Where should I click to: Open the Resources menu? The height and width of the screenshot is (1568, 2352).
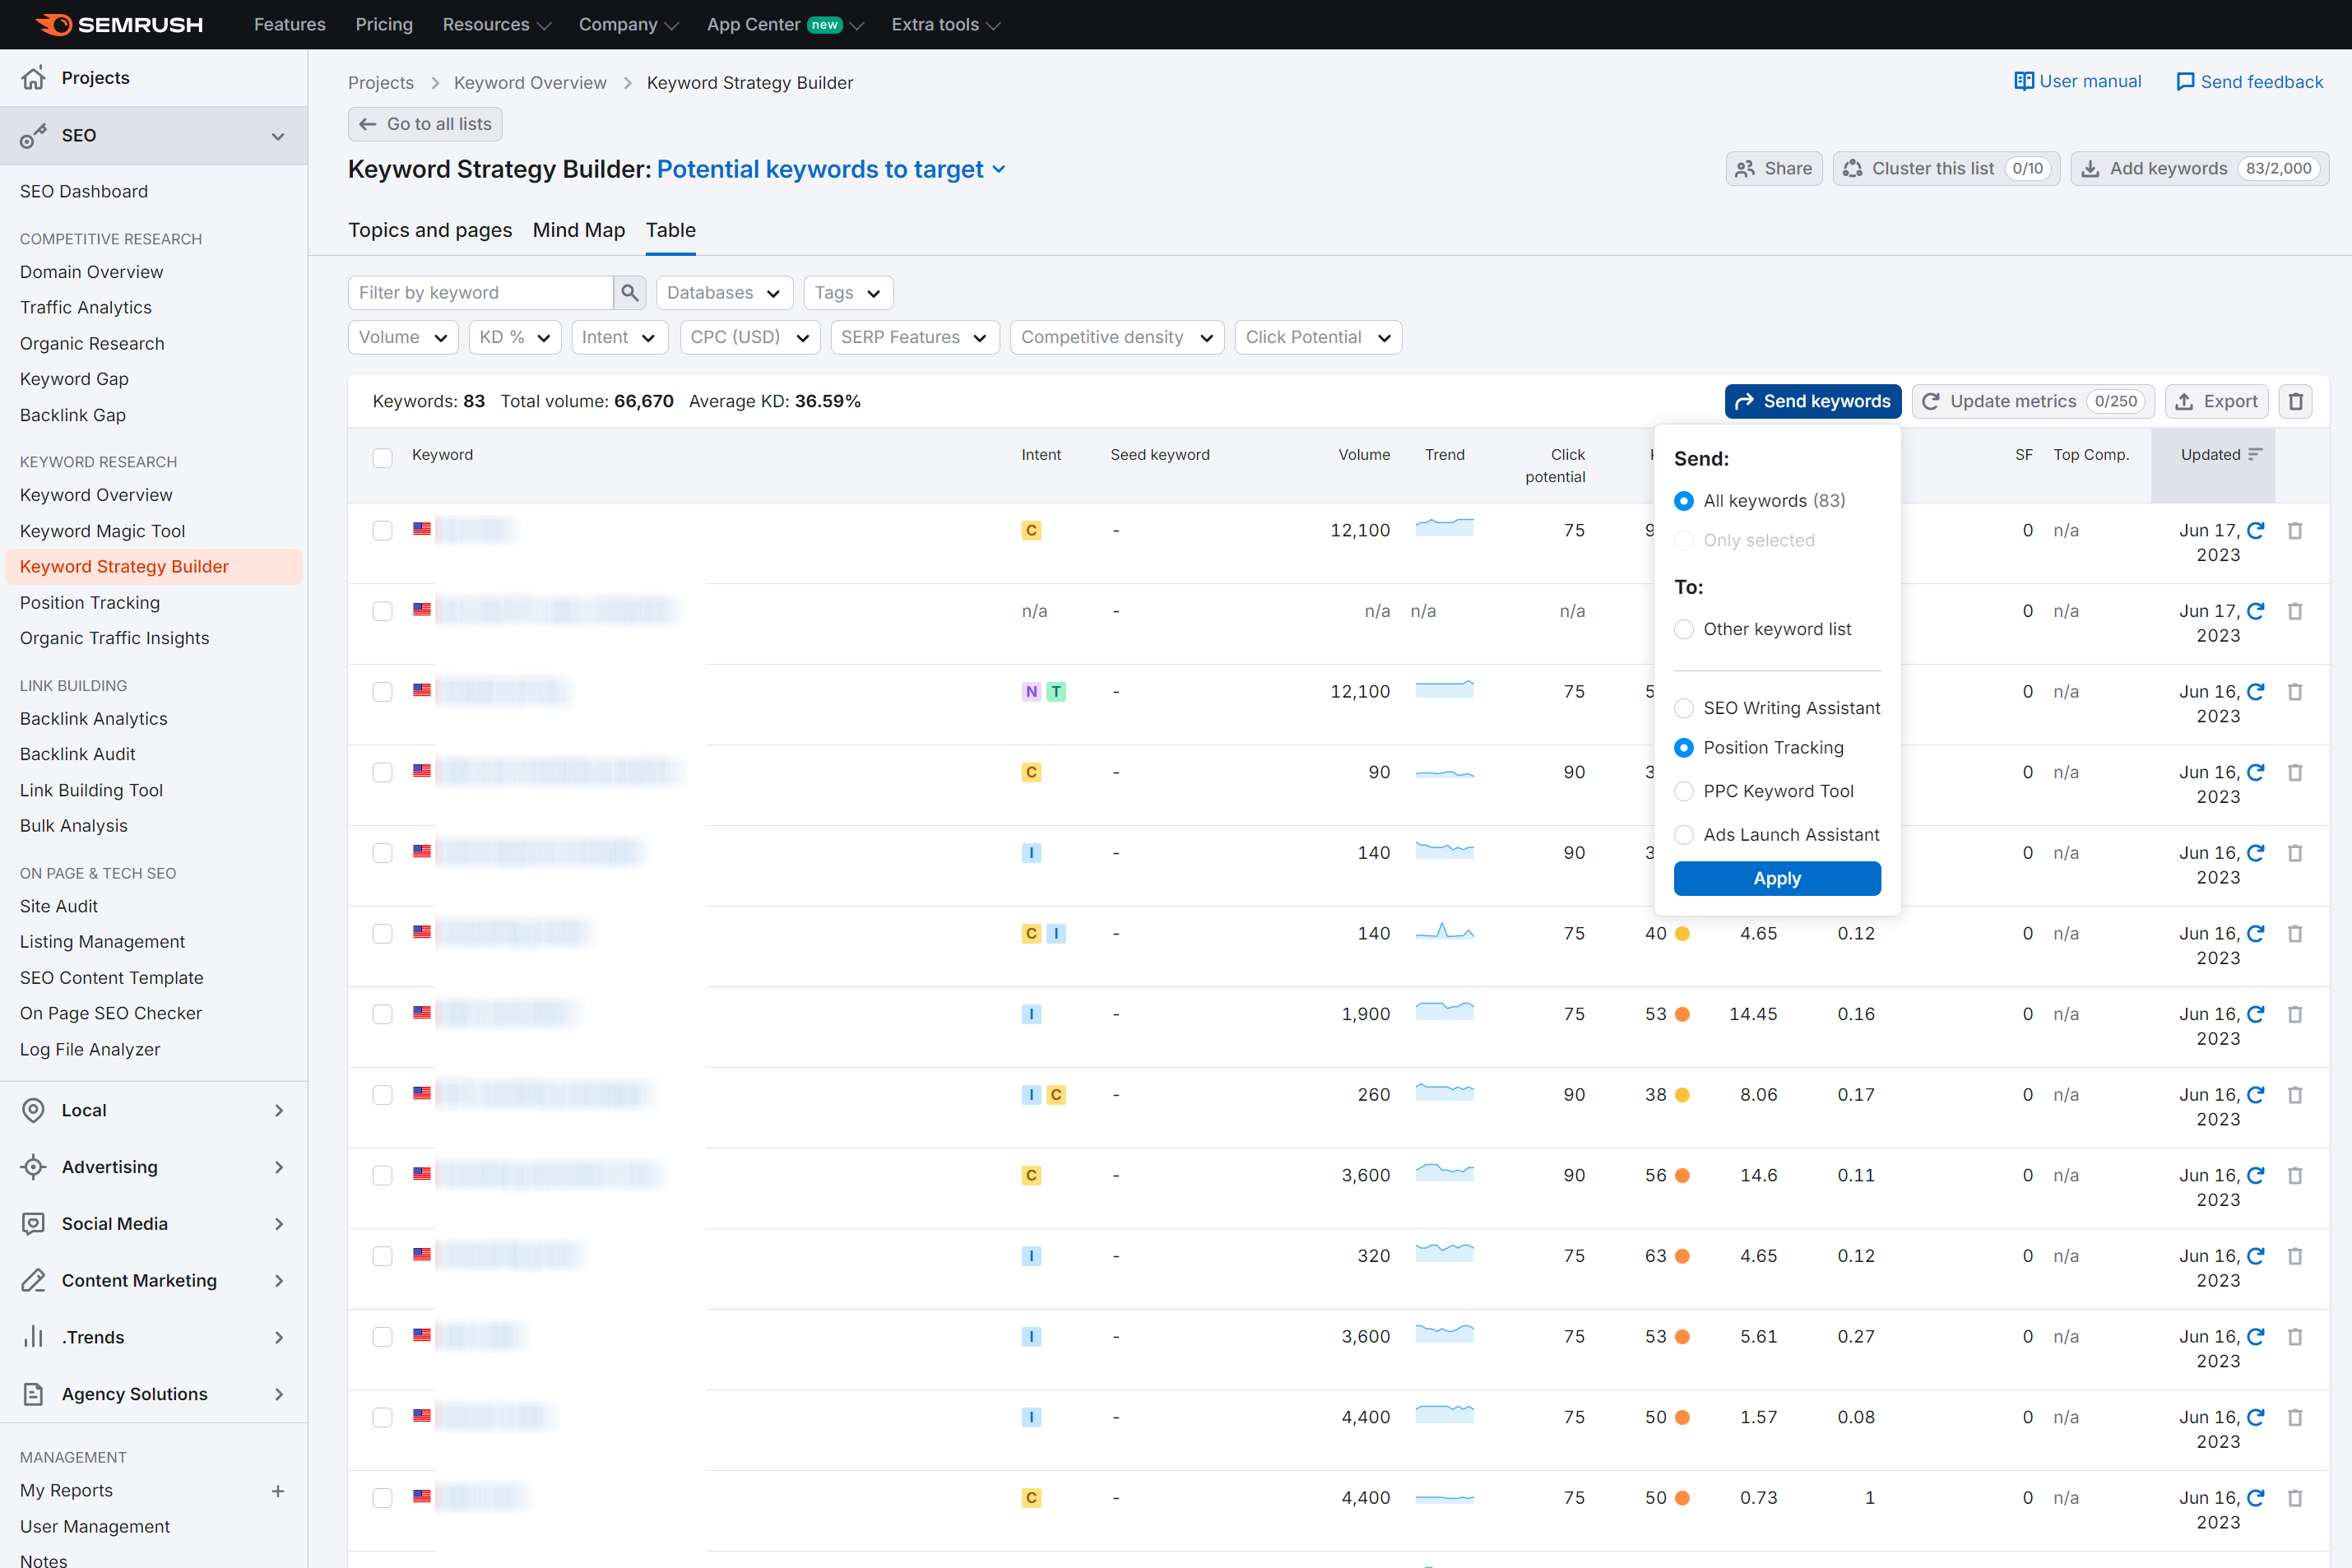[x=496, y=24]
